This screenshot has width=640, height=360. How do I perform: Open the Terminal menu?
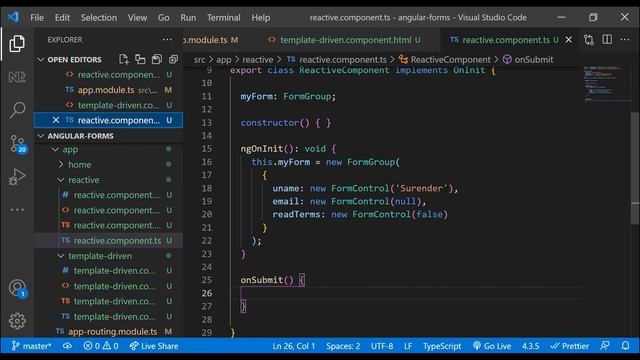[224, 18]
